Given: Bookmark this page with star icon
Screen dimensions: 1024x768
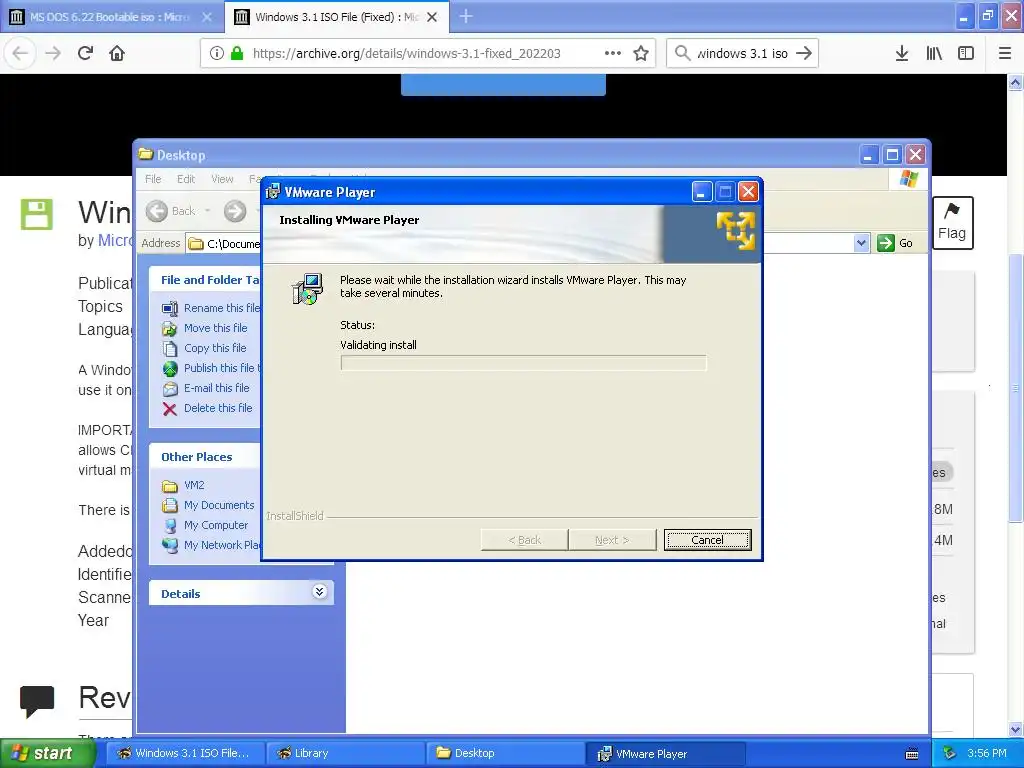Looking at the screenshot, I should pos(641,53).
